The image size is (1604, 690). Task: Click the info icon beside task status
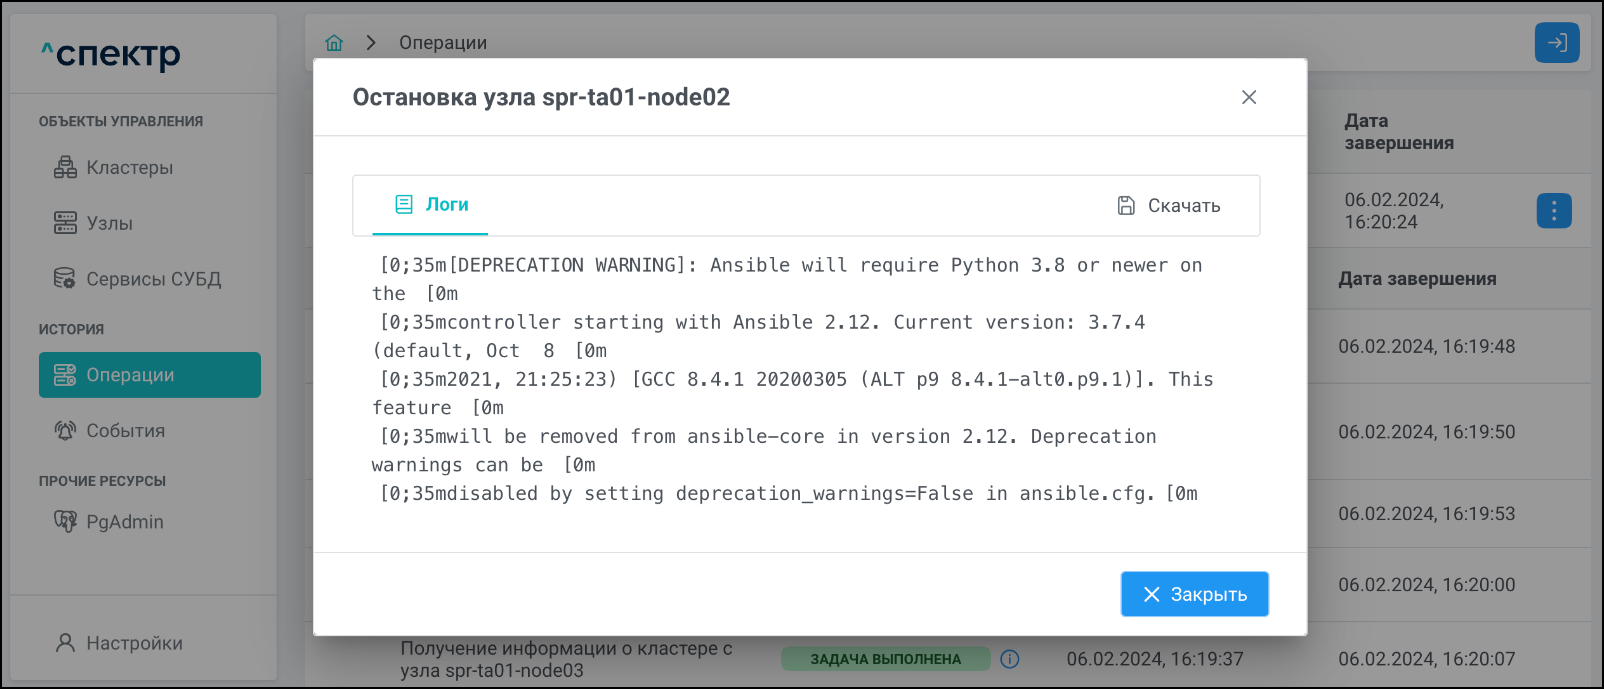pos(1010,659)
